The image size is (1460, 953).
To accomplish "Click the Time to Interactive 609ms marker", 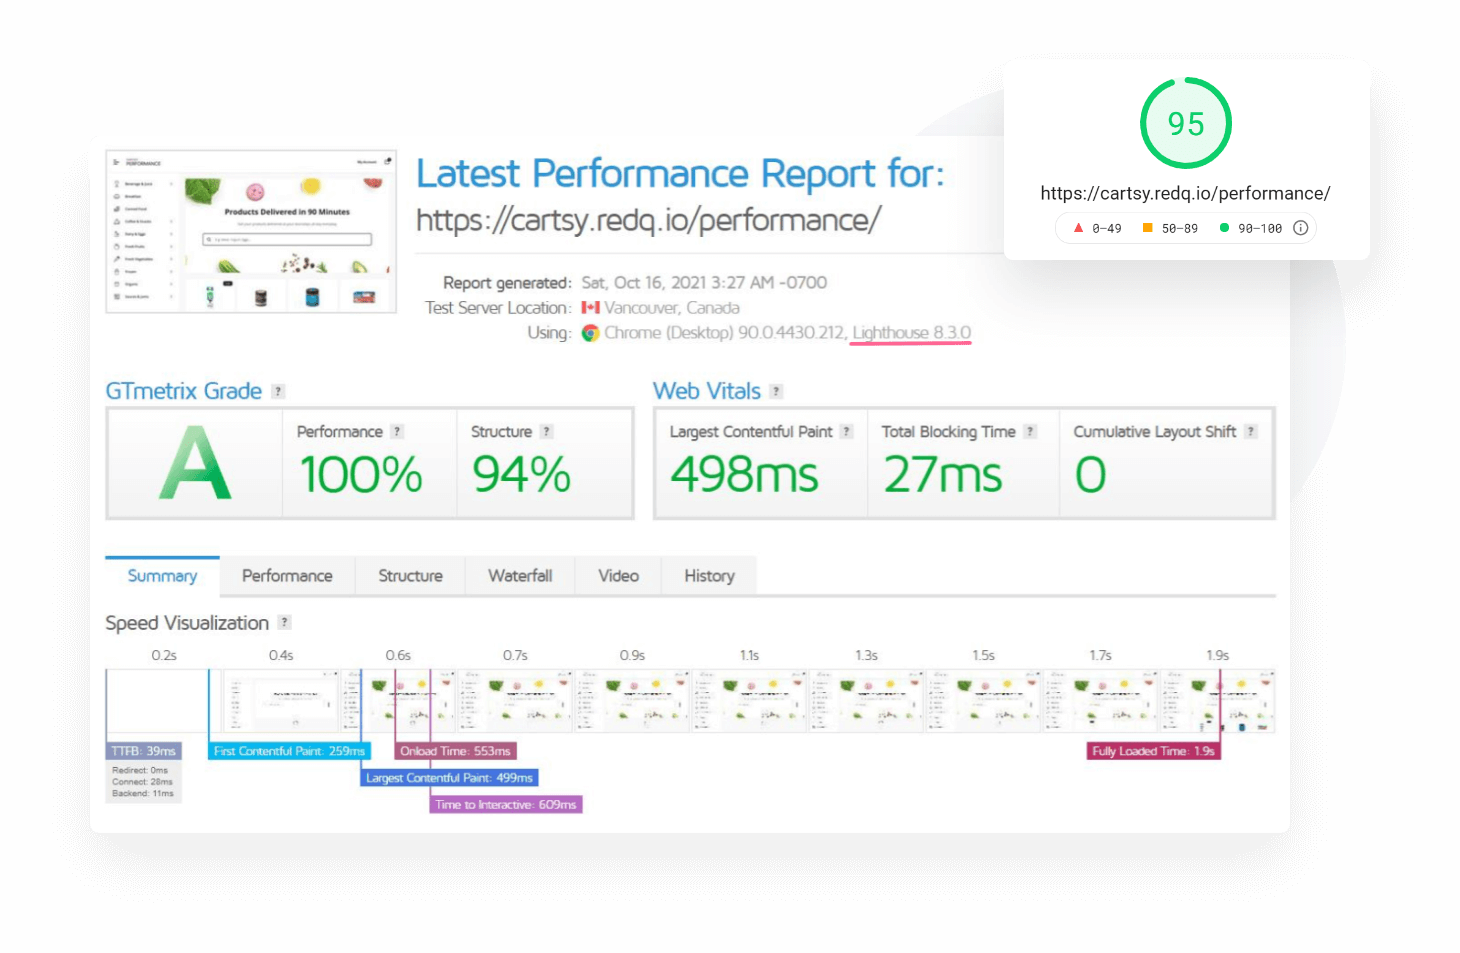I will pos(506,805).
